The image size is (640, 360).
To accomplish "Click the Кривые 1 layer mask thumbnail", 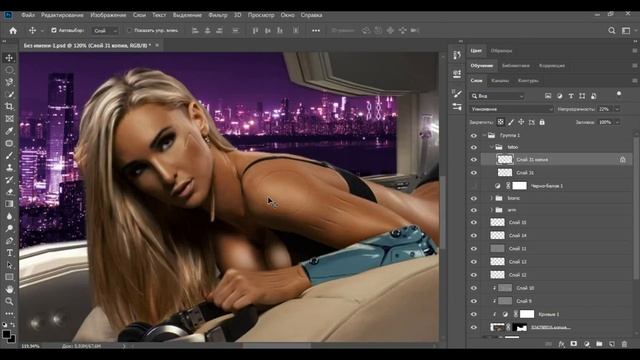I will pyautogui.click(x=527, y=314).
